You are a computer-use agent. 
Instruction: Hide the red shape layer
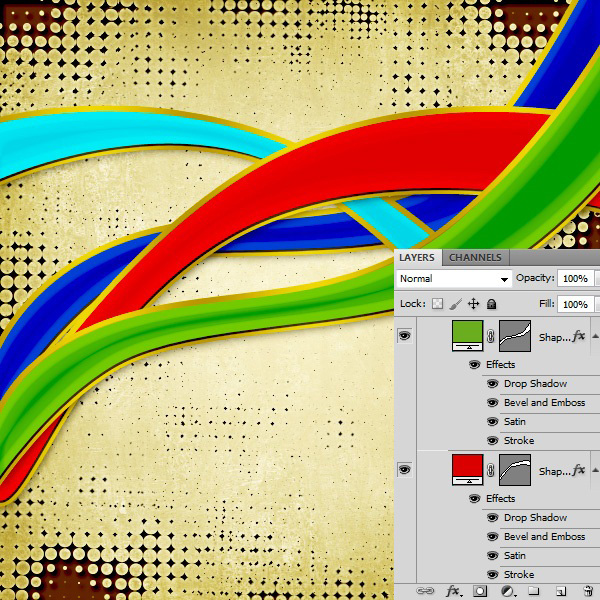click(405, 470)
